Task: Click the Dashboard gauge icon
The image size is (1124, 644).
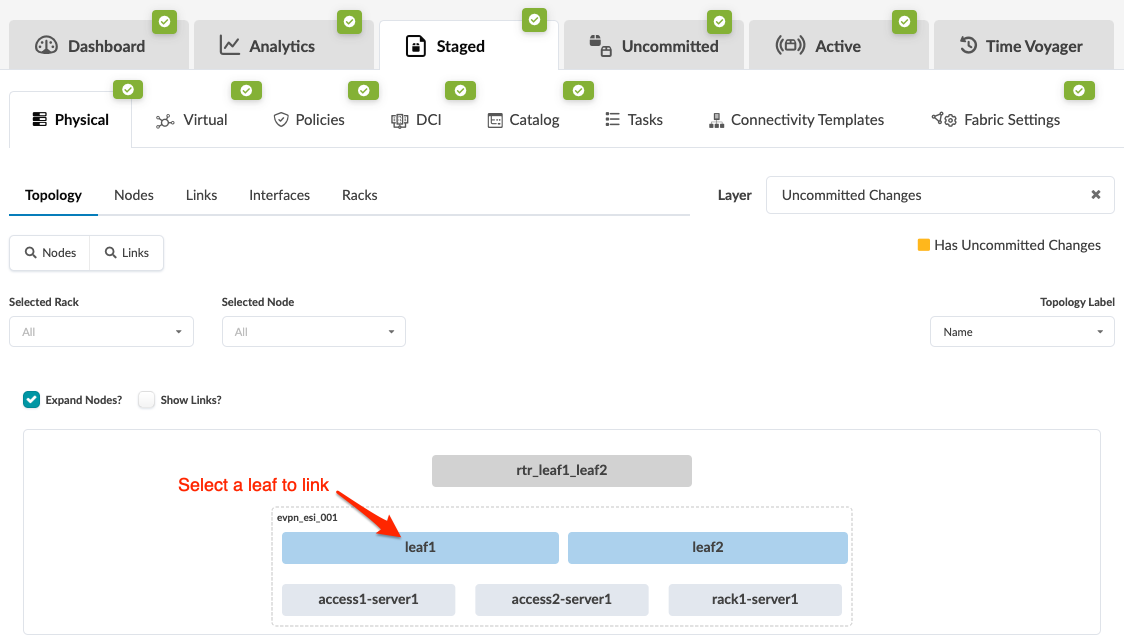Action: (x=47, y=46)
